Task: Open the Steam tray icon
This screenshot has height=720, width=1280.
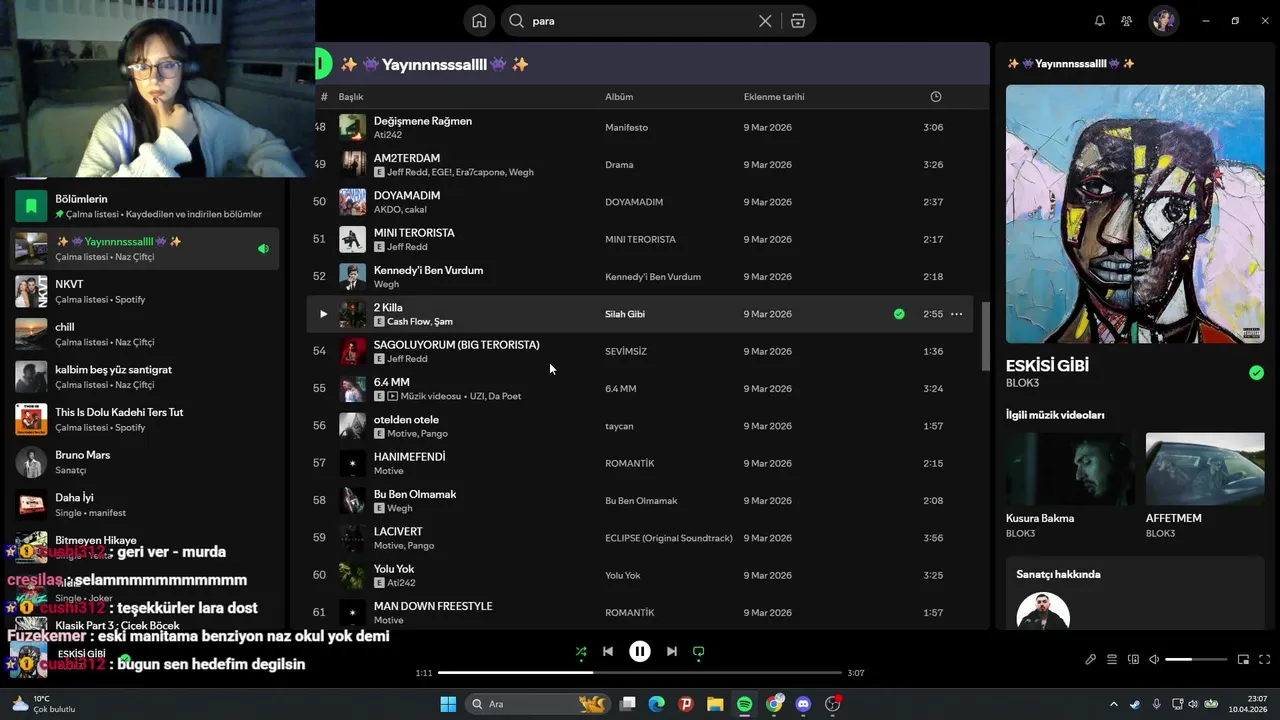Action: click(1134, 704)
